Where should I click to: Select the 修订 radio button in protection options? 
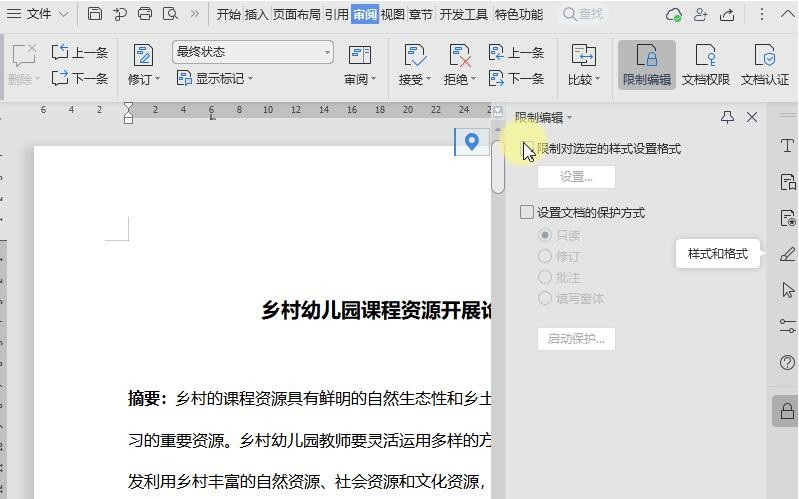tap(545, 256)
